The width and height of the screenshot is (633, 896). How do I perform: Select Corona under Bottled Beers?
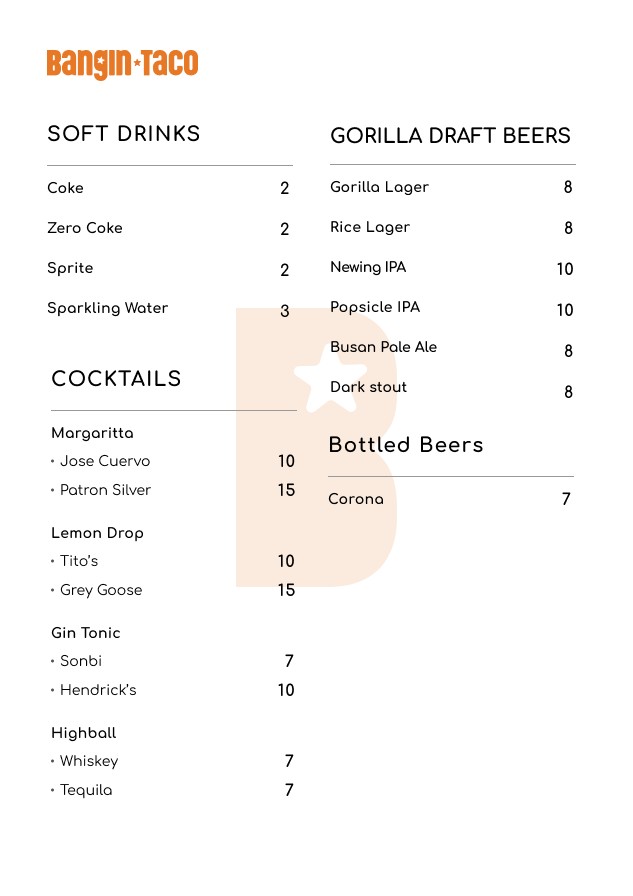point(356,499)
